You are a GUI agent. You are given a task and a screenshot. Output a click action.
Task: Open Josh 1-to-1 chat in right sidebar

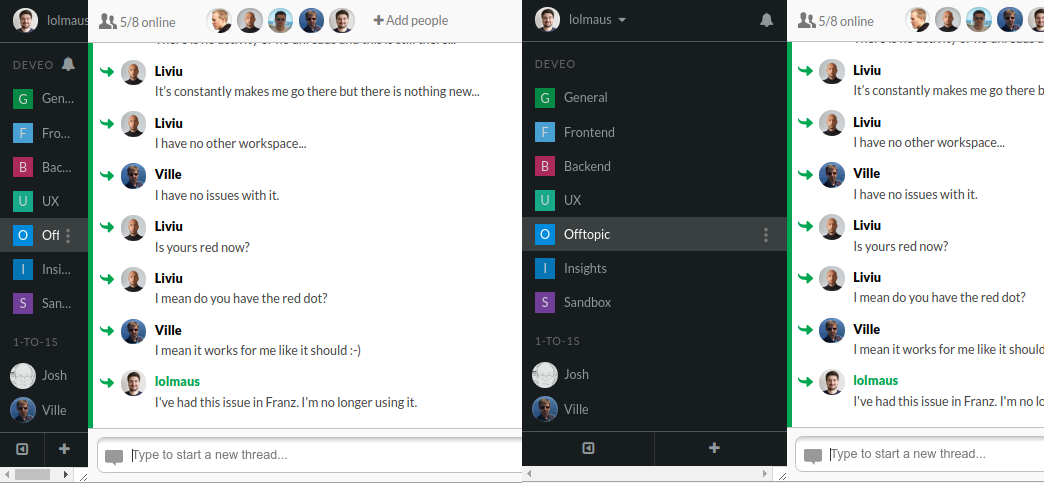(654, 374)
